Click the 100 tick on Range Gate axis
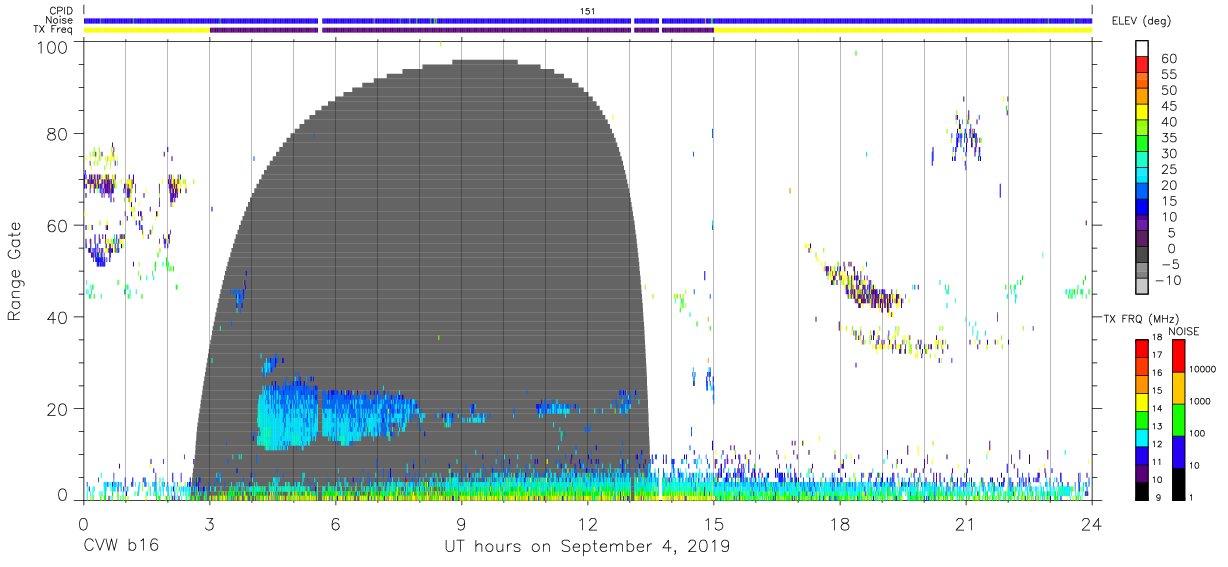The height and width of the screenshot is (567, 1228). (x=54, y=47)
